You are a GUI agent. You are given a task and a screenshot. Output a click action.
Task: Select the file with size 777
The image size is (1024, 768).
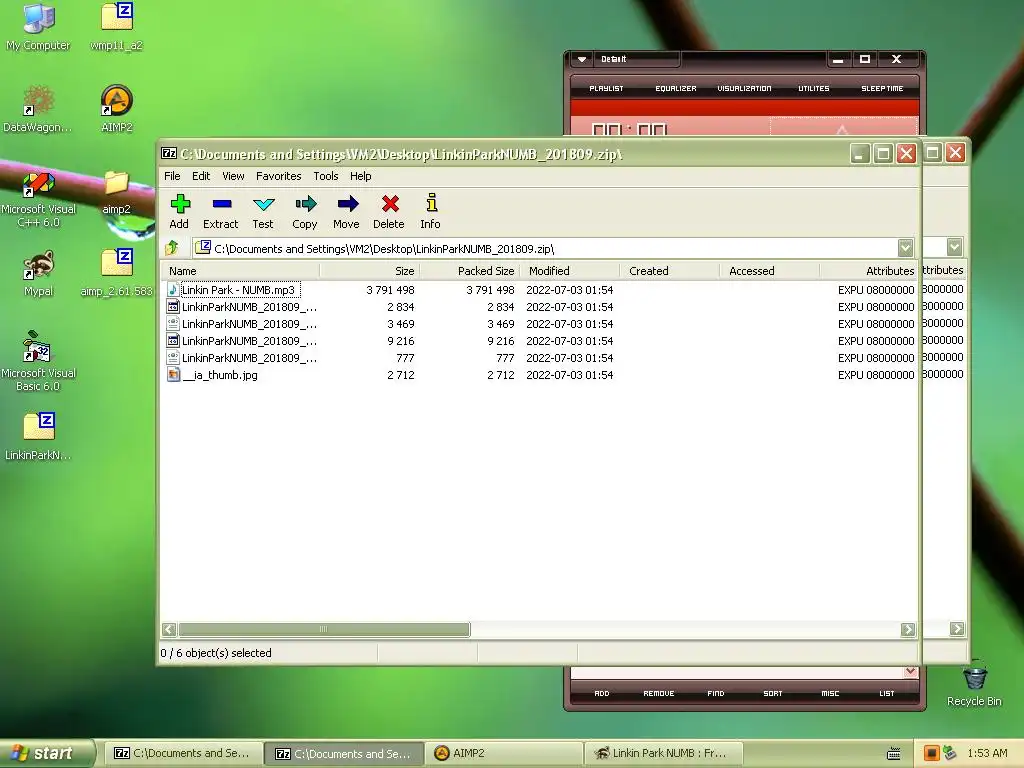click(242, 358)
